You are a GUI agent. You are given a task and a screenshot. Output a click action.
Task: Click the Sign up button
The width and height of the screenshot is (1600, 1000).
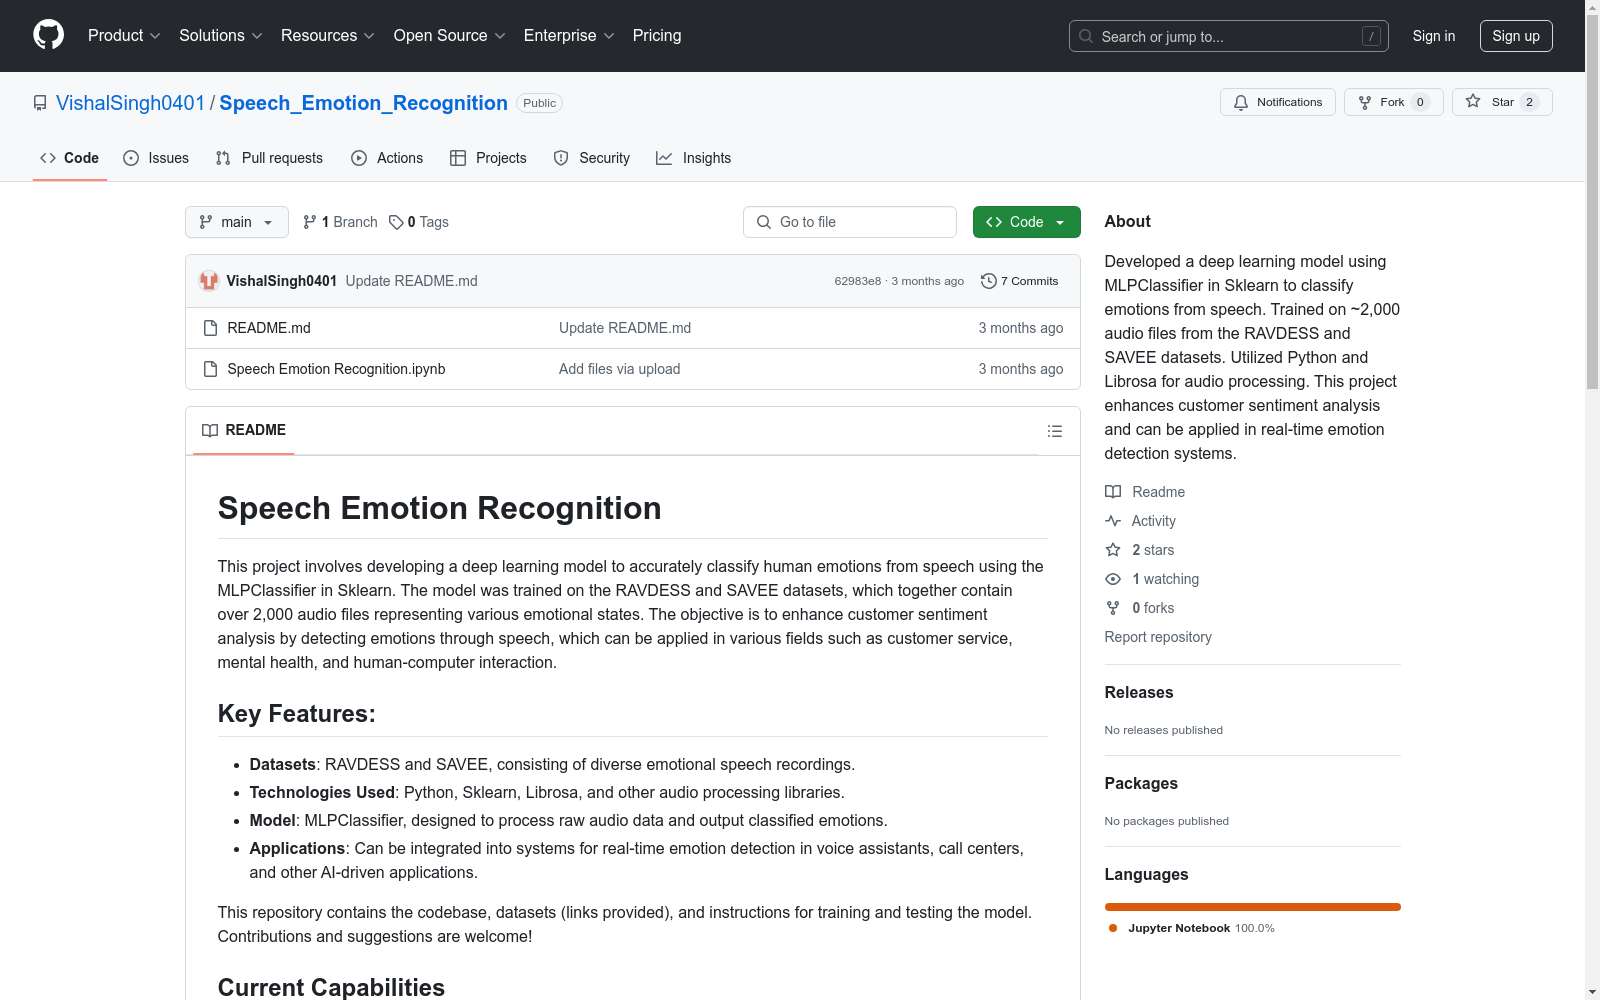point(1516,36)
